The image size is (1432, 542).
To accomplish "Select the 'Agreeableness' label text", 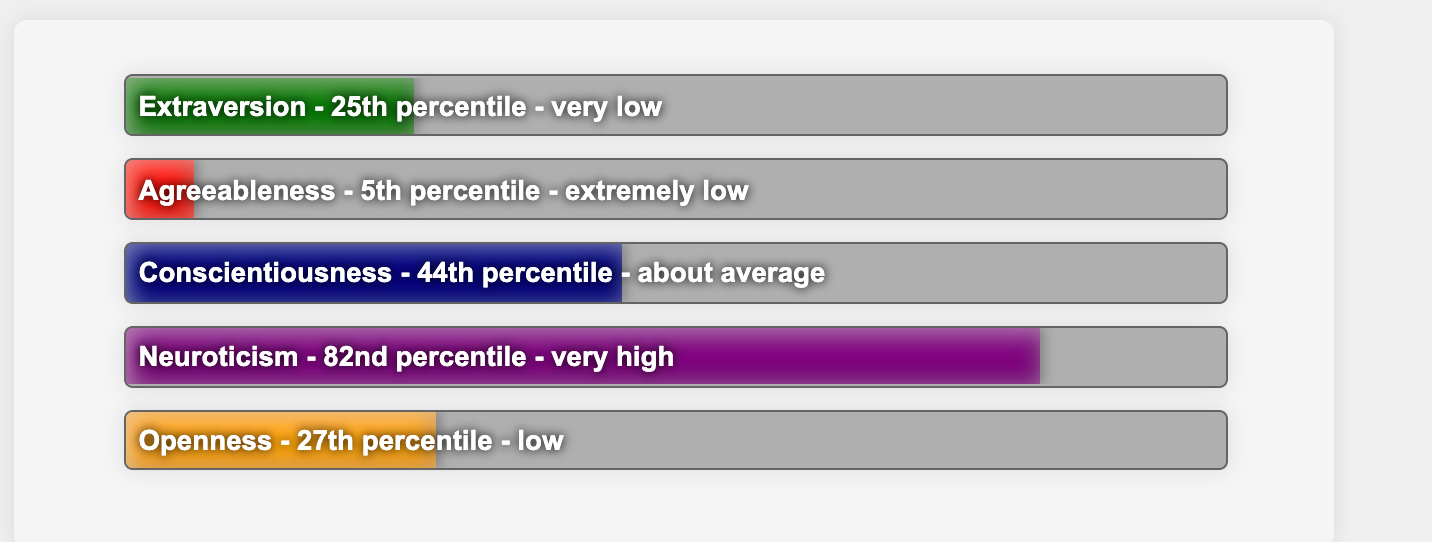I will [237, 190].
